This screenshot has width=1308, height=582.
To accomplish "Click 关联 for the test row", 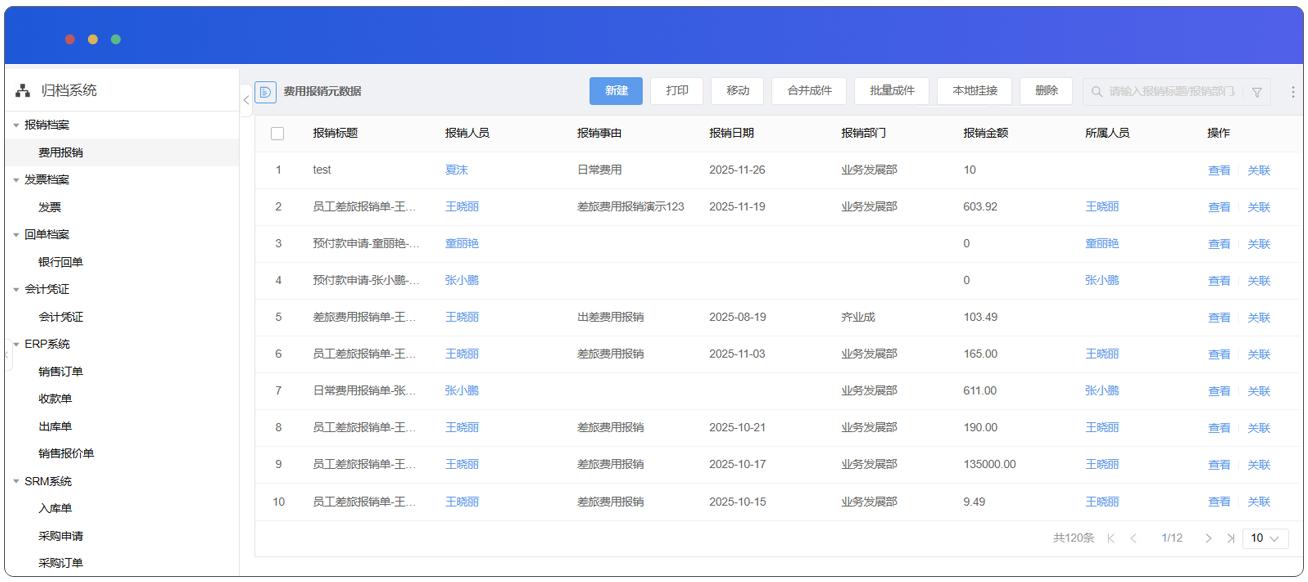I will point(1259,171).
